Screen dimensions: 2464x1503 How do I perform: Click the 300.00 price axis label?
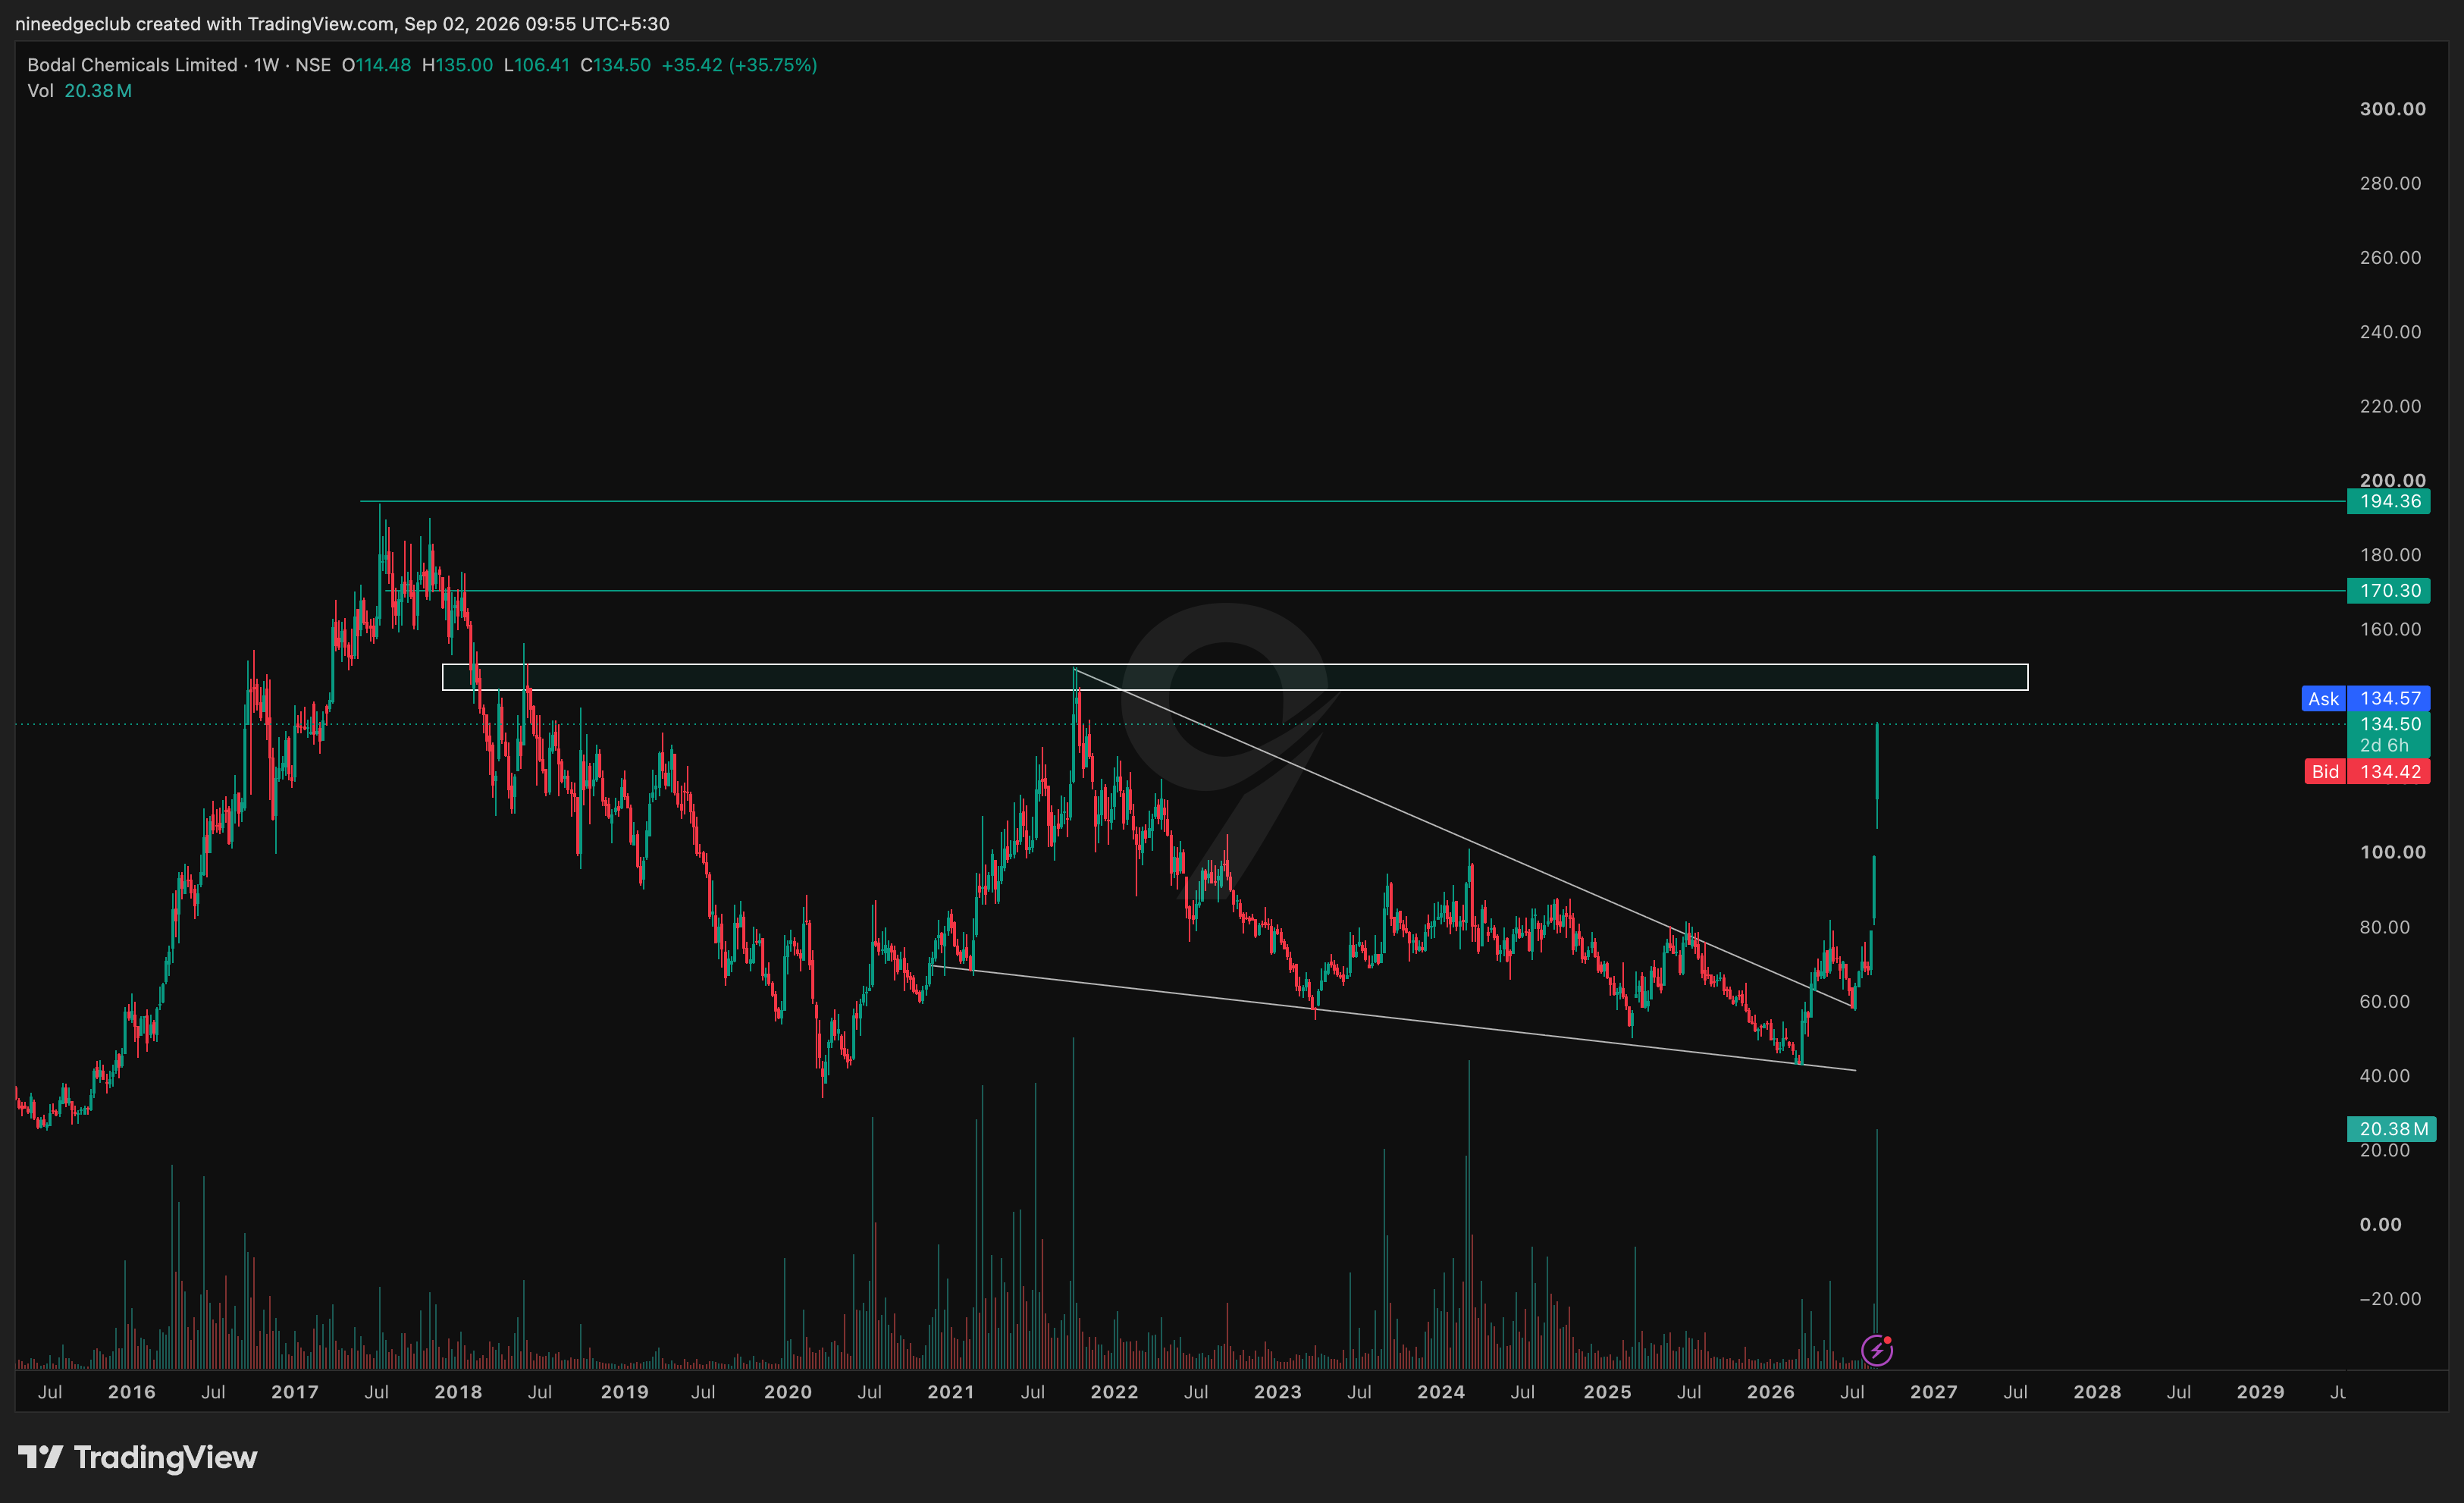tap(2392, 109)
